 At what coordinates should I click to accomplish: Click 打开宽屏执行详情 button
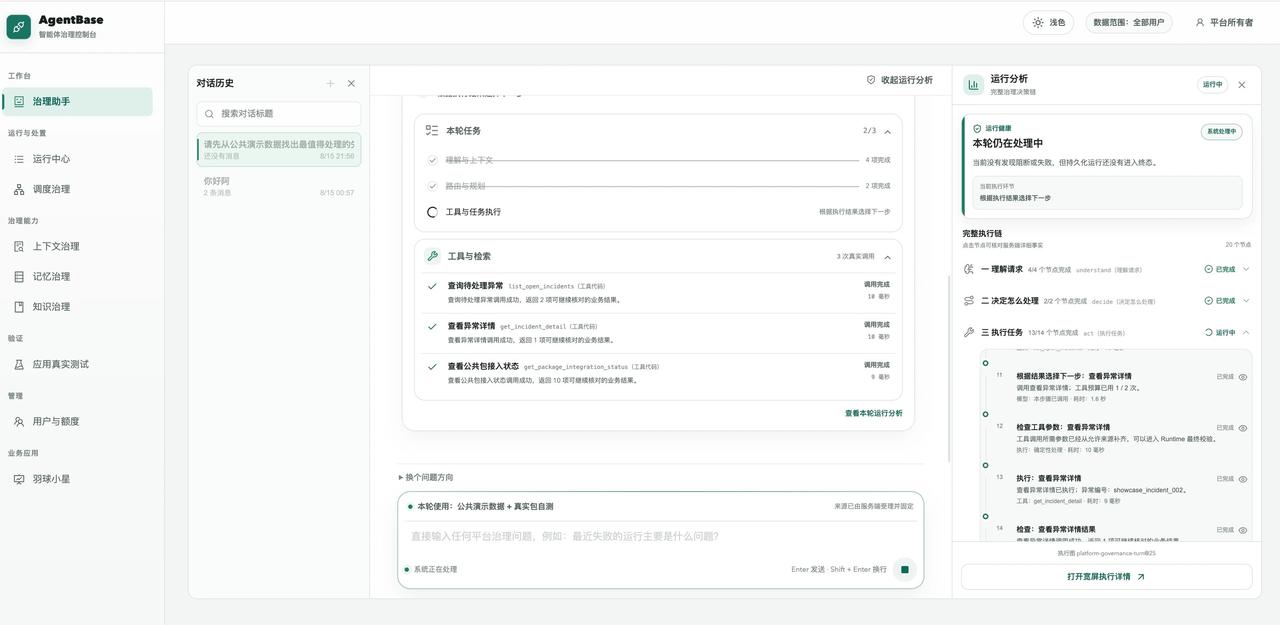point(1106,577)
